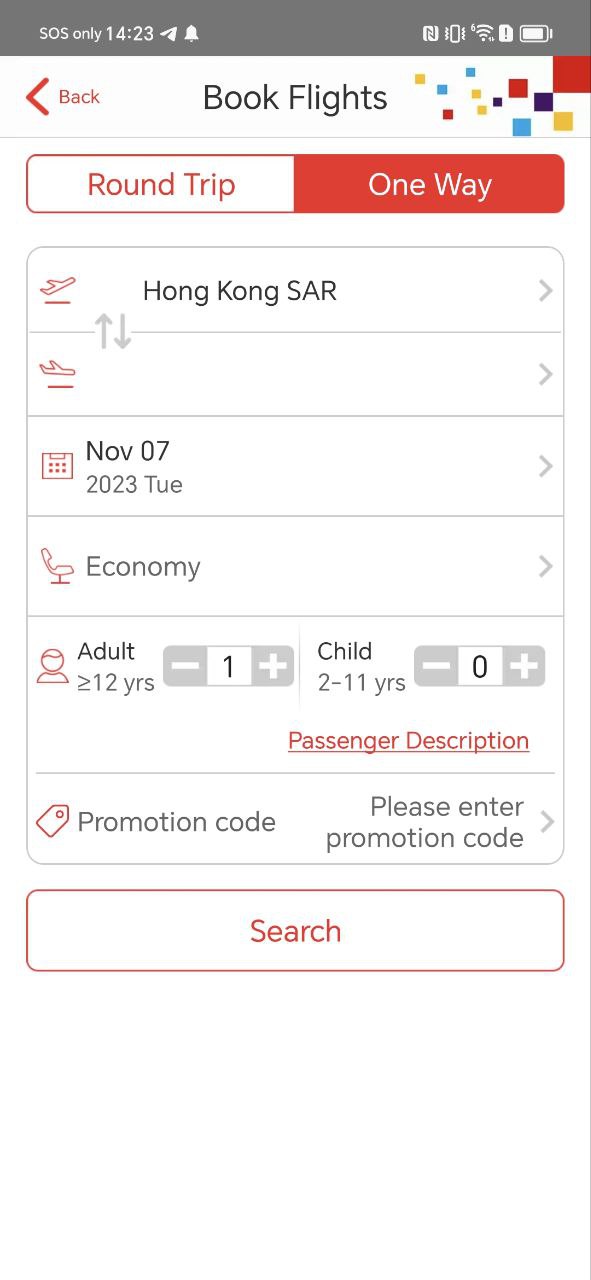Decrease child count with minus button

coord(437,666)
